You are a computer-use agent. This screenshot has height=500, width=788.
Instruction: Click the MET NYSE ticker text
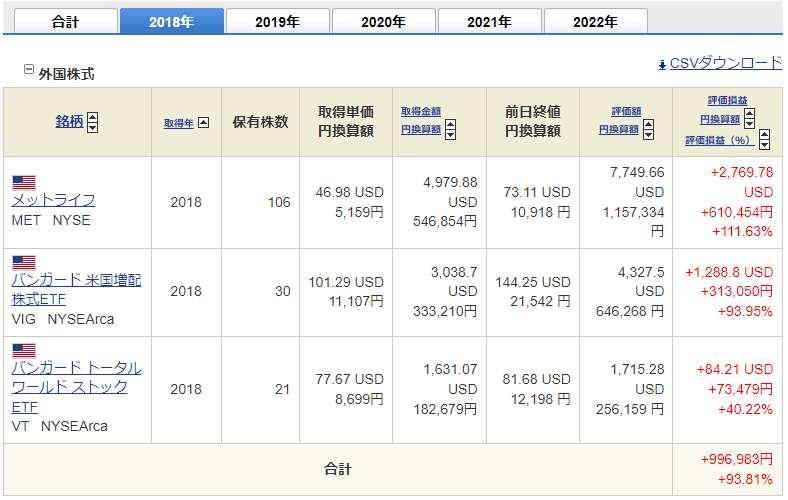(51, 221)
